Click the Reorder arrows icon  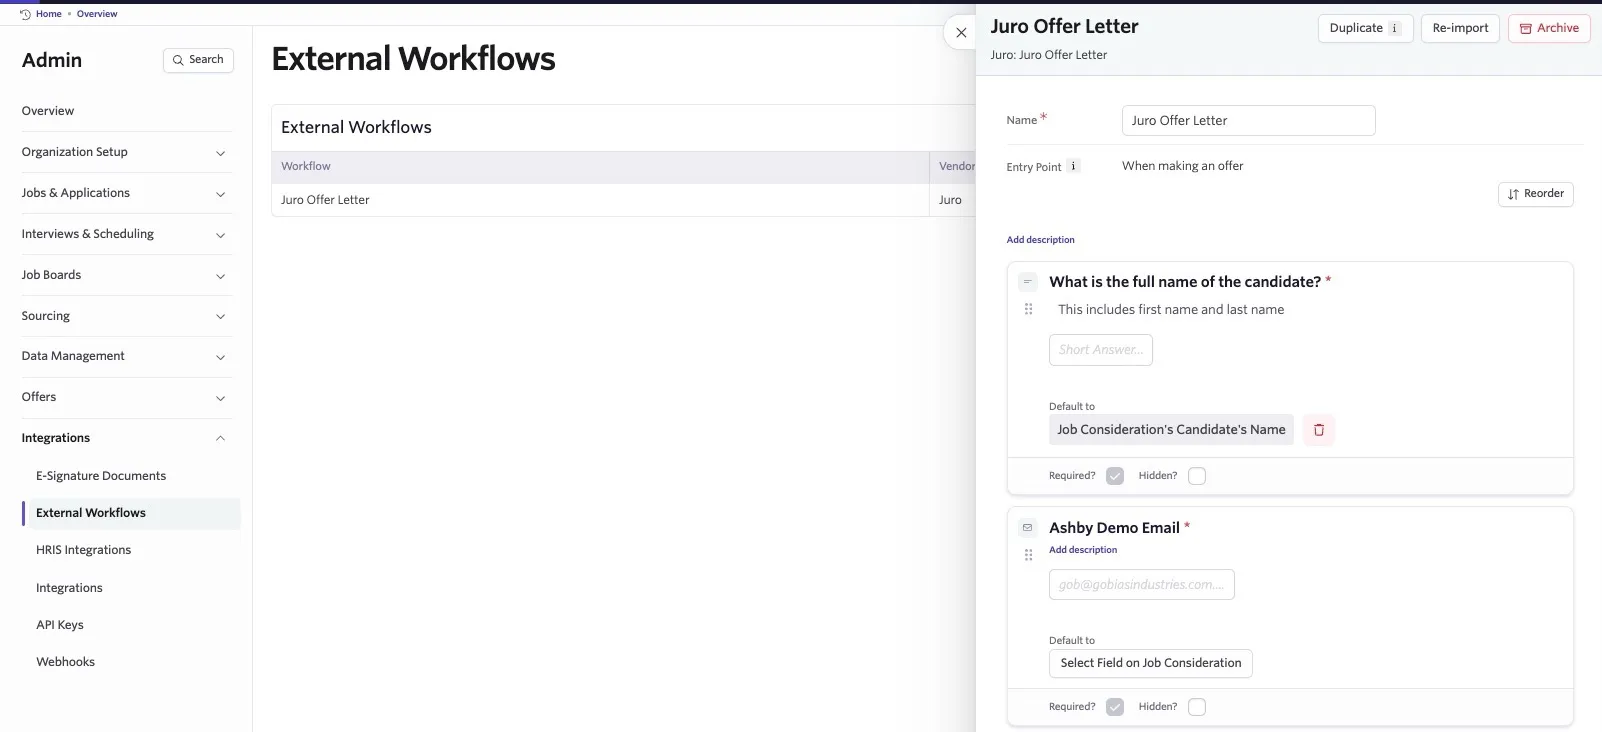[1514, 194]
